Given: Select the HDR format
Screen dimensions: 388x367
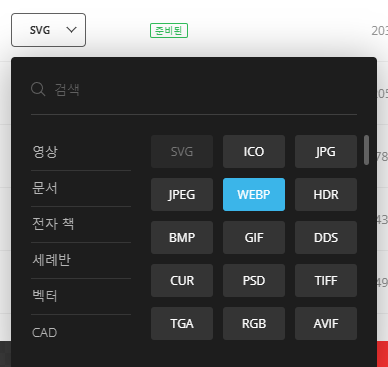Looking at the screenshot, I should point(326,195).
